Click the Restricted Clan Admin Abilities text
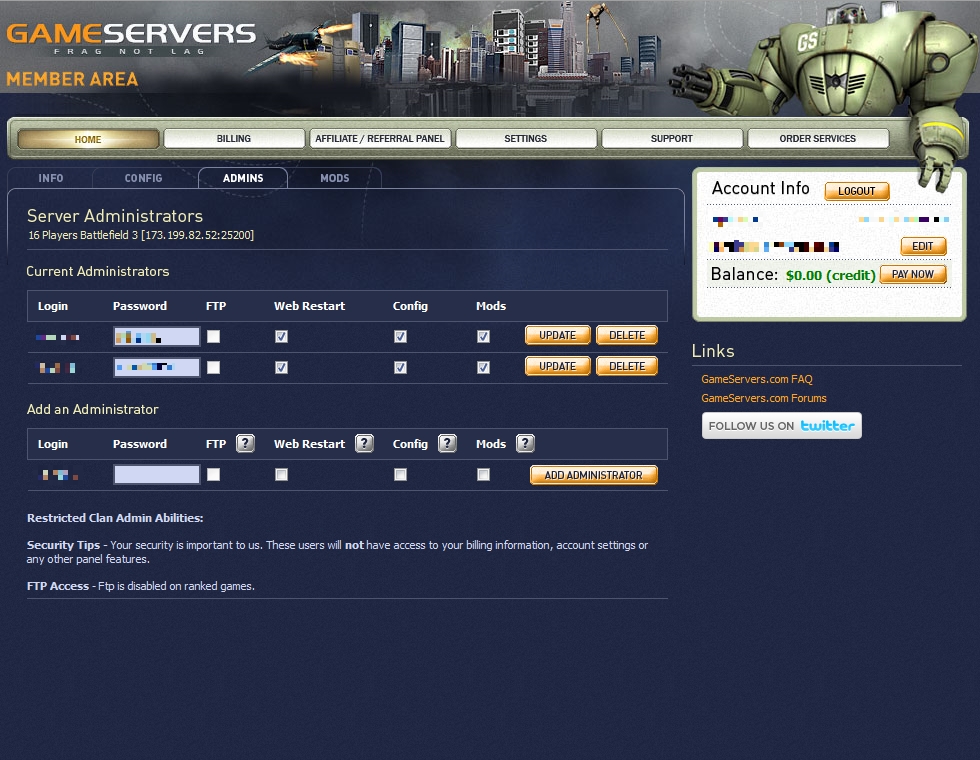The width and height of the screenshot is (980, 760). 115,518
